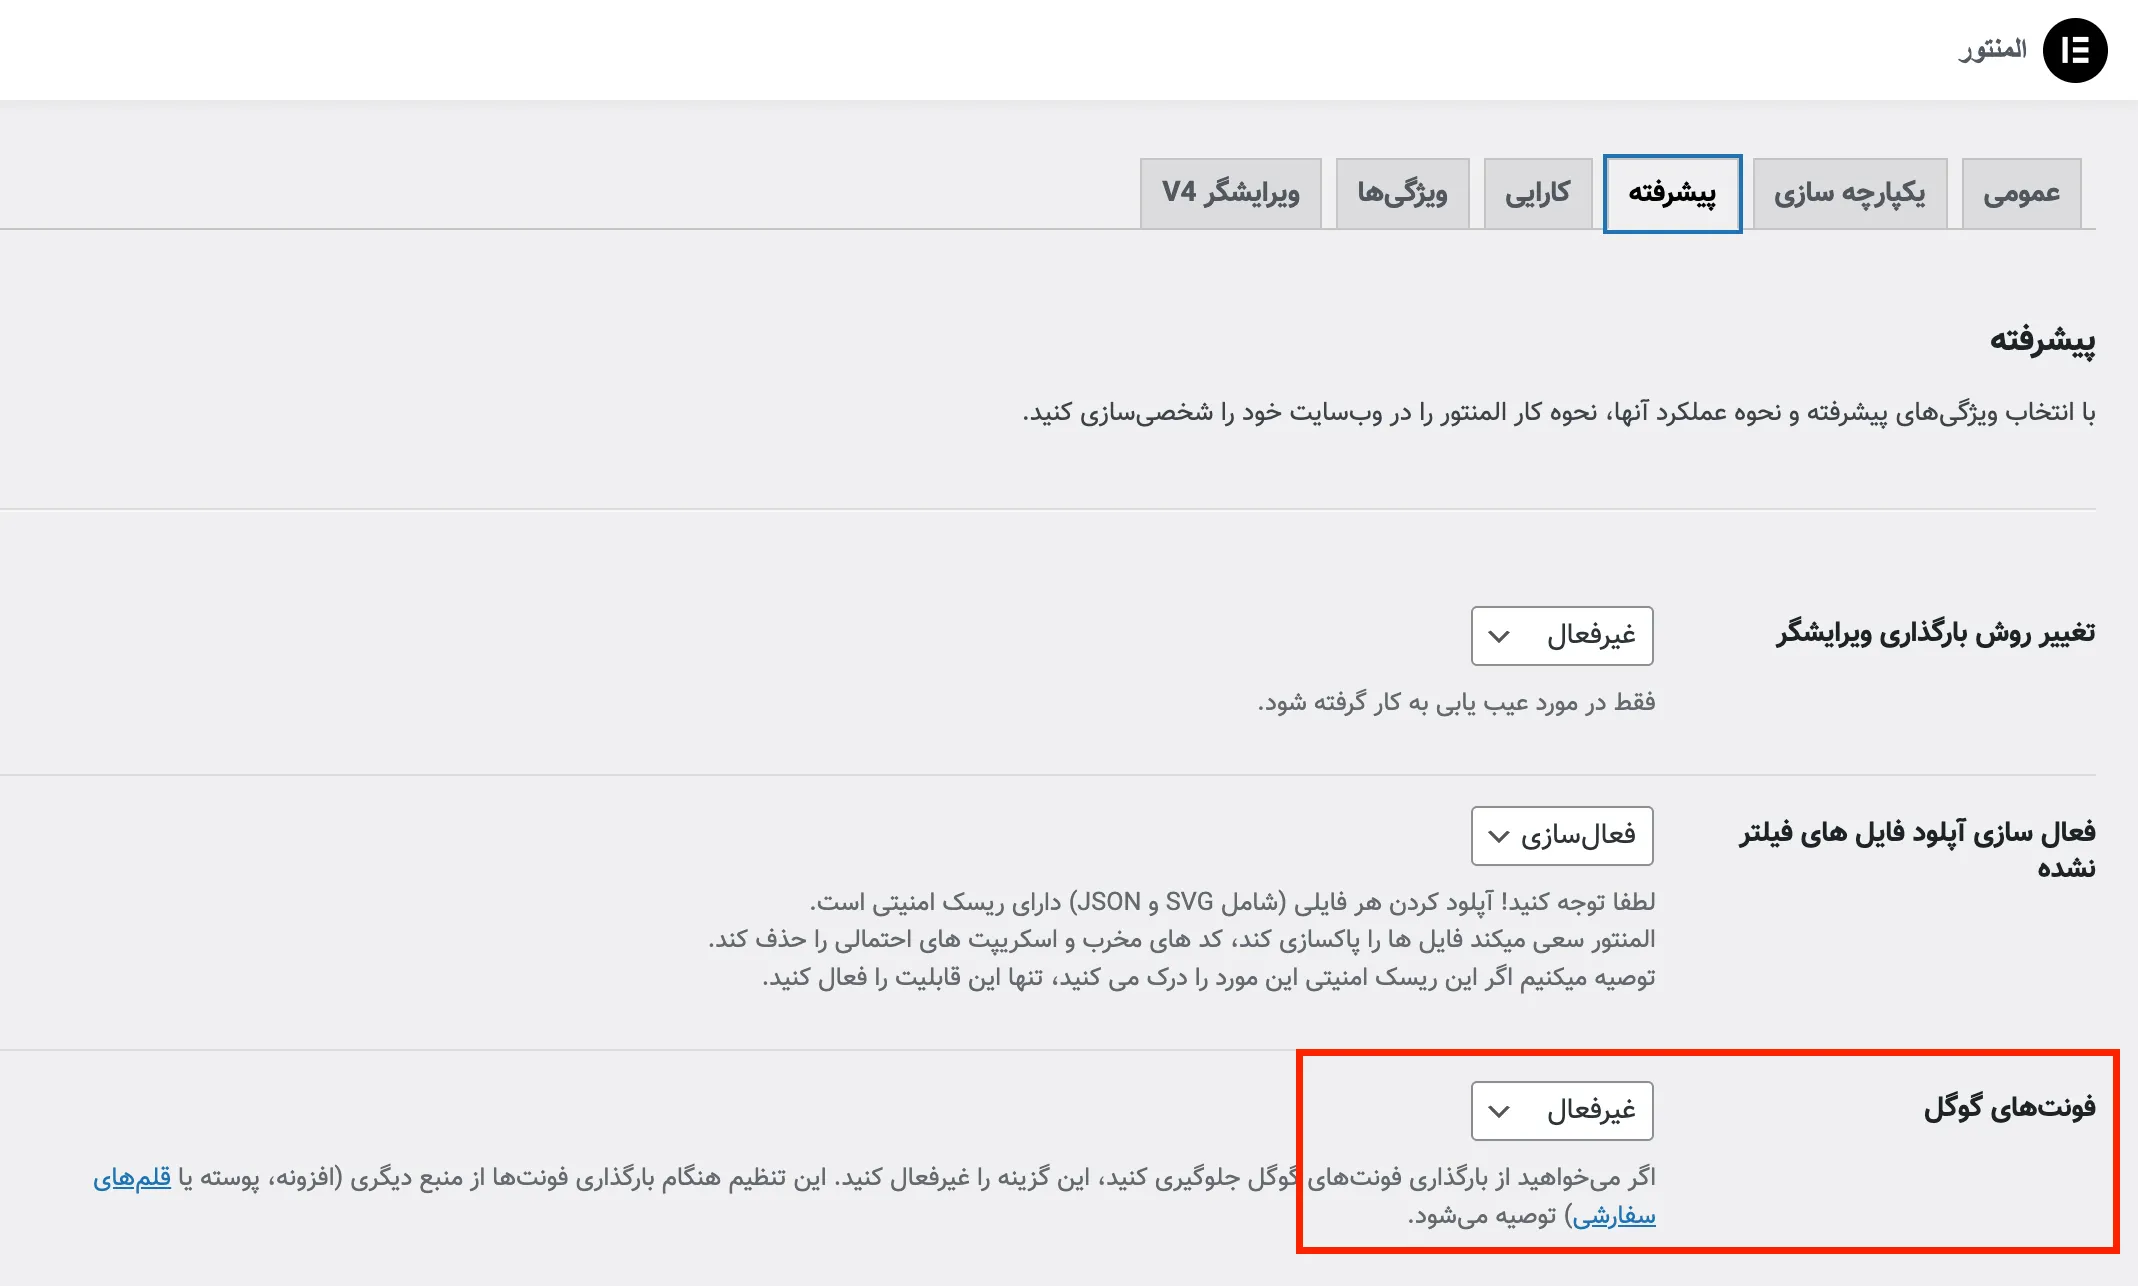Open the یکپارچه سازی tab

point(1849,193)
